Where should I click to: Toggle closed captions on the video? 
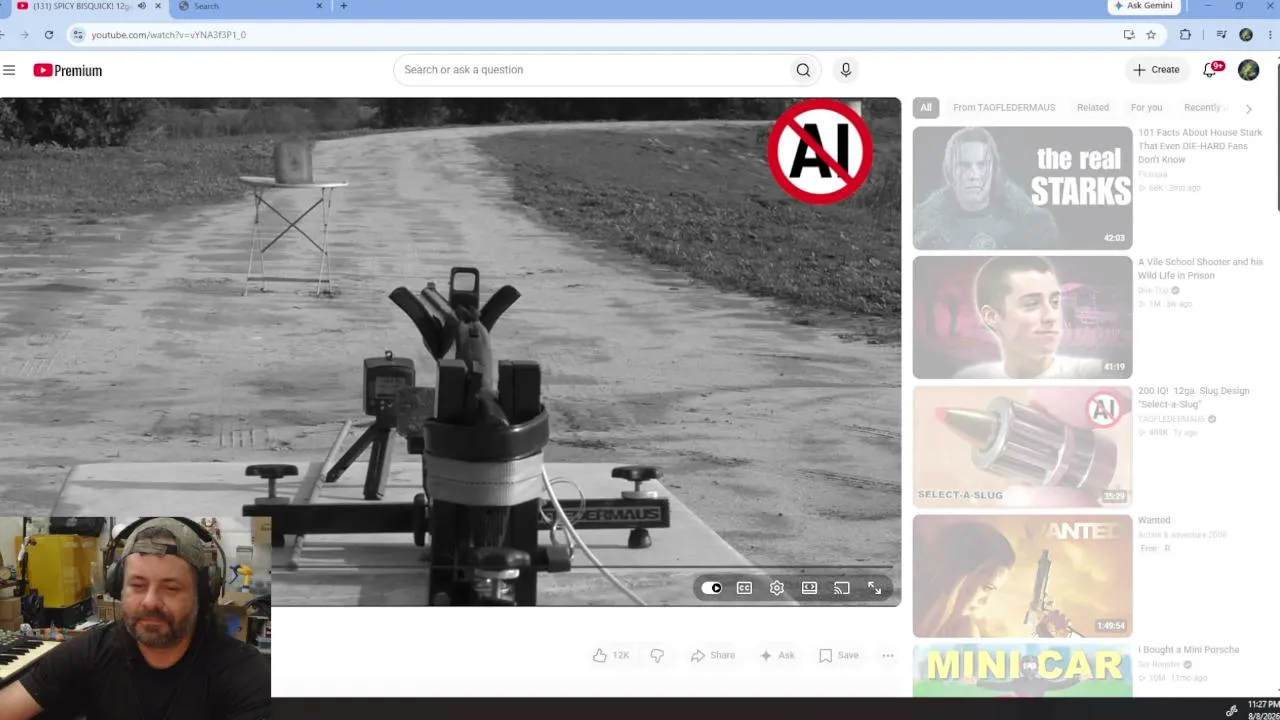tap(744, 588)
